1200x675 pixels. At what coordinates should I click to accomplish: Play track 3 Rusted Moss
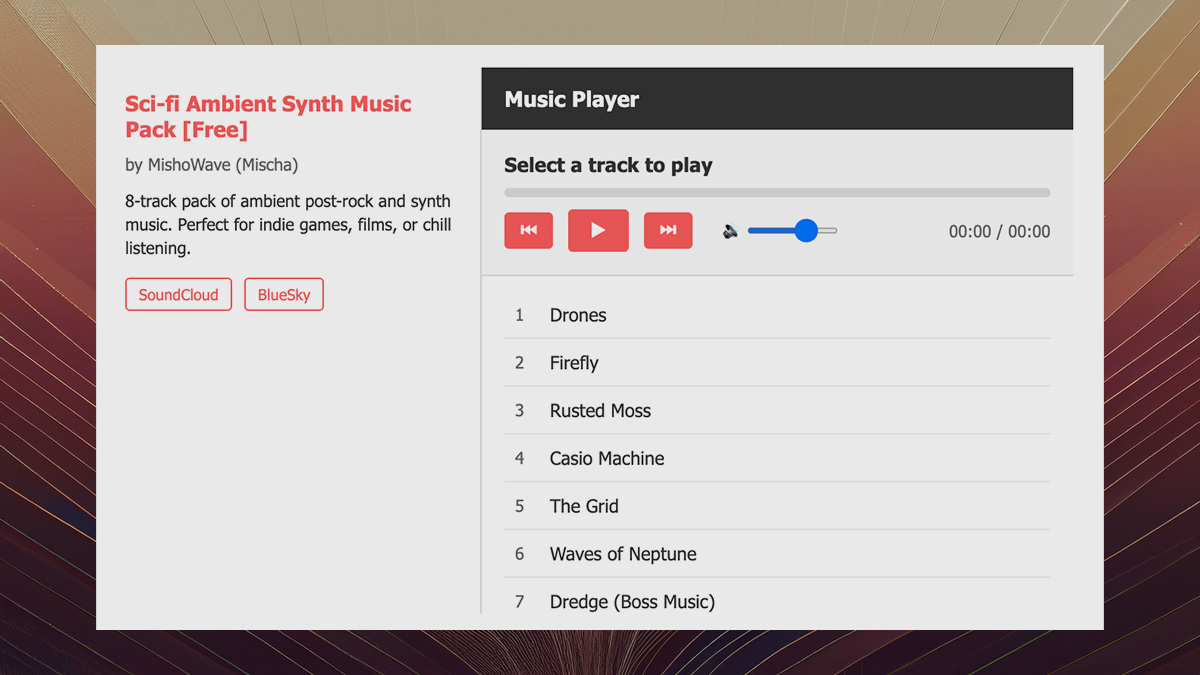600,411
